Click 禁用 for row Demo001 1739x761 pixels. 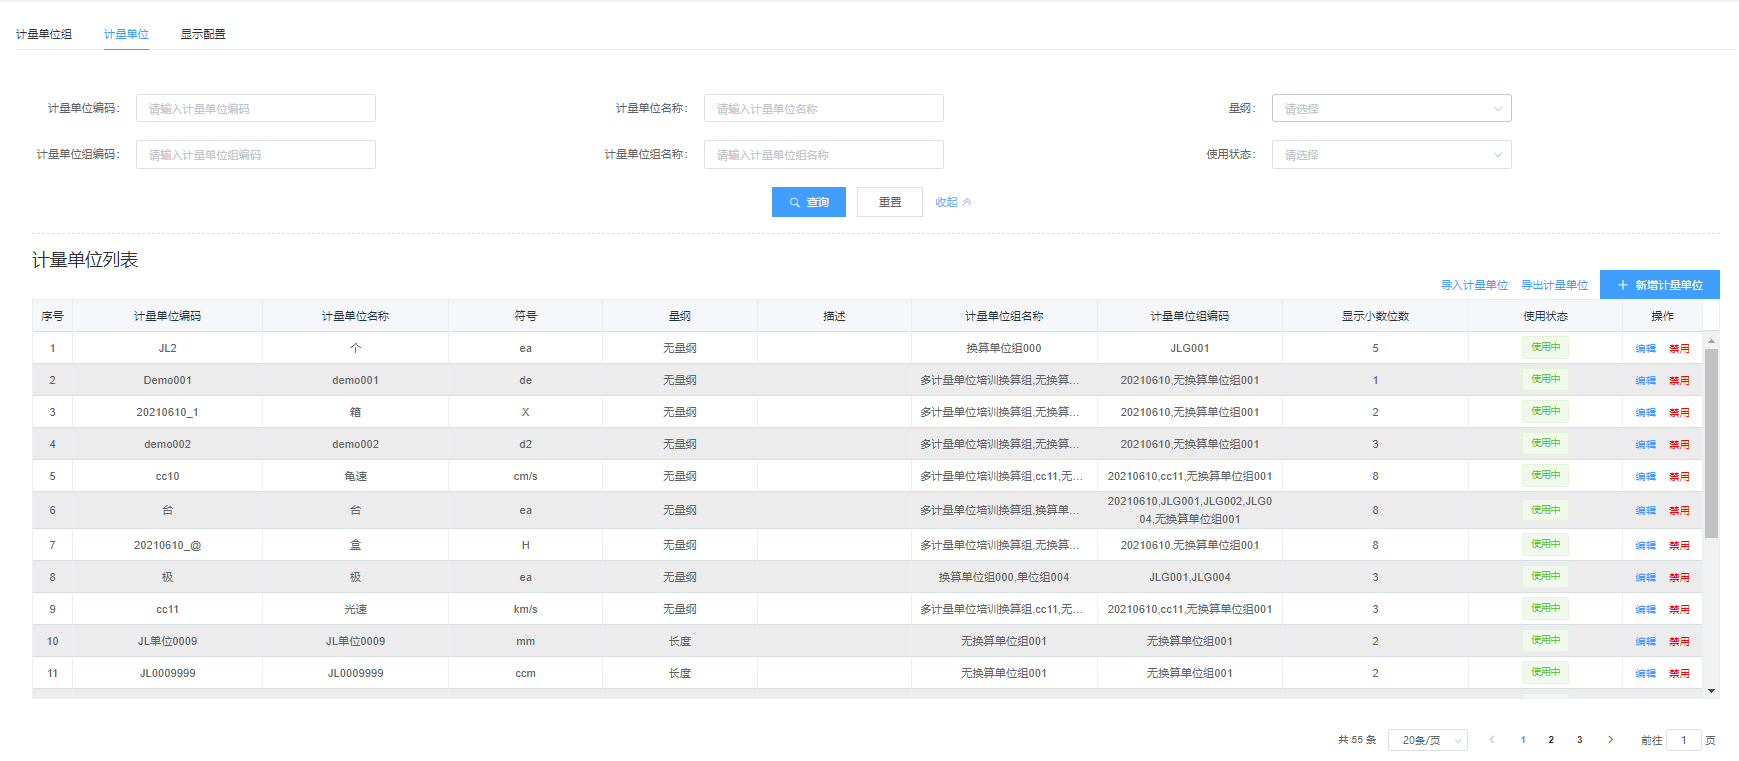1679,381
